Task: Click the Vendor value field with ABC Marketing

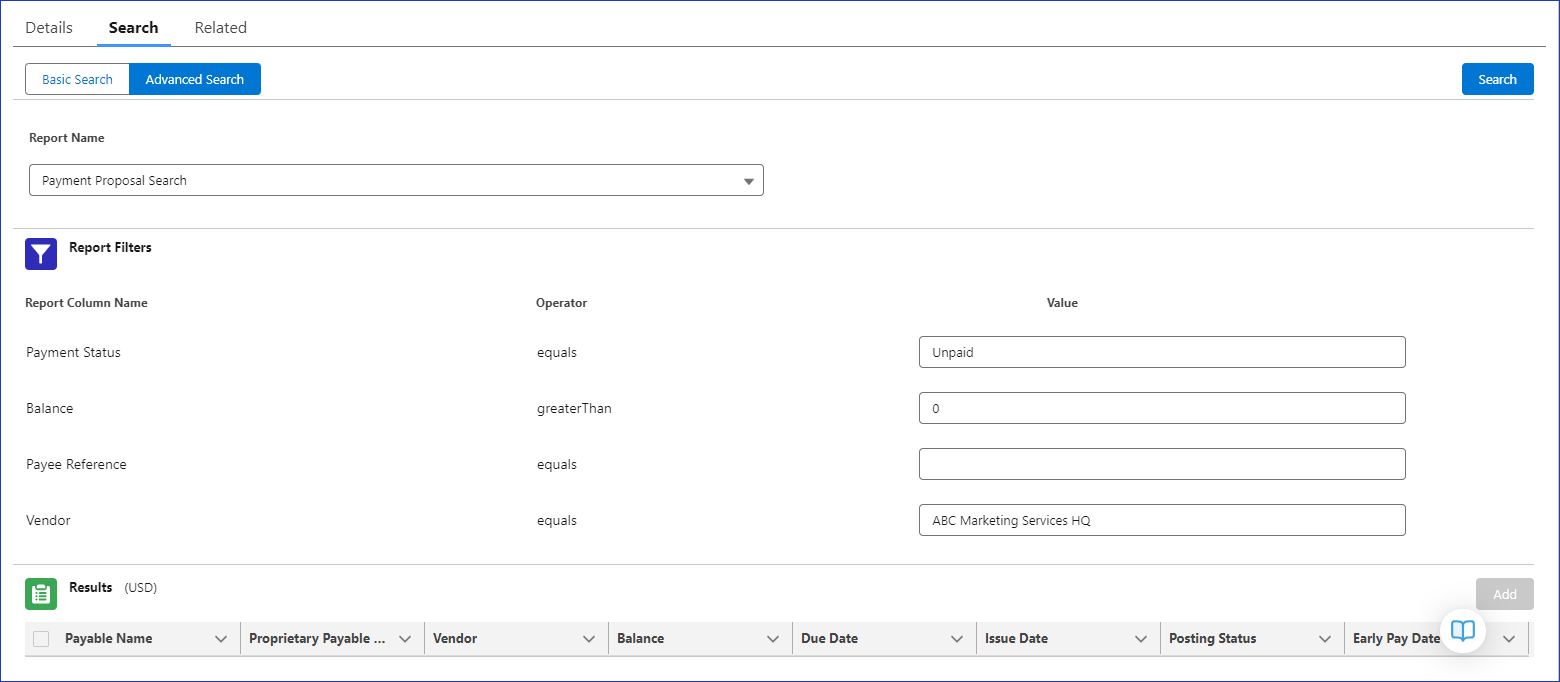Action: pos(1162,520)
